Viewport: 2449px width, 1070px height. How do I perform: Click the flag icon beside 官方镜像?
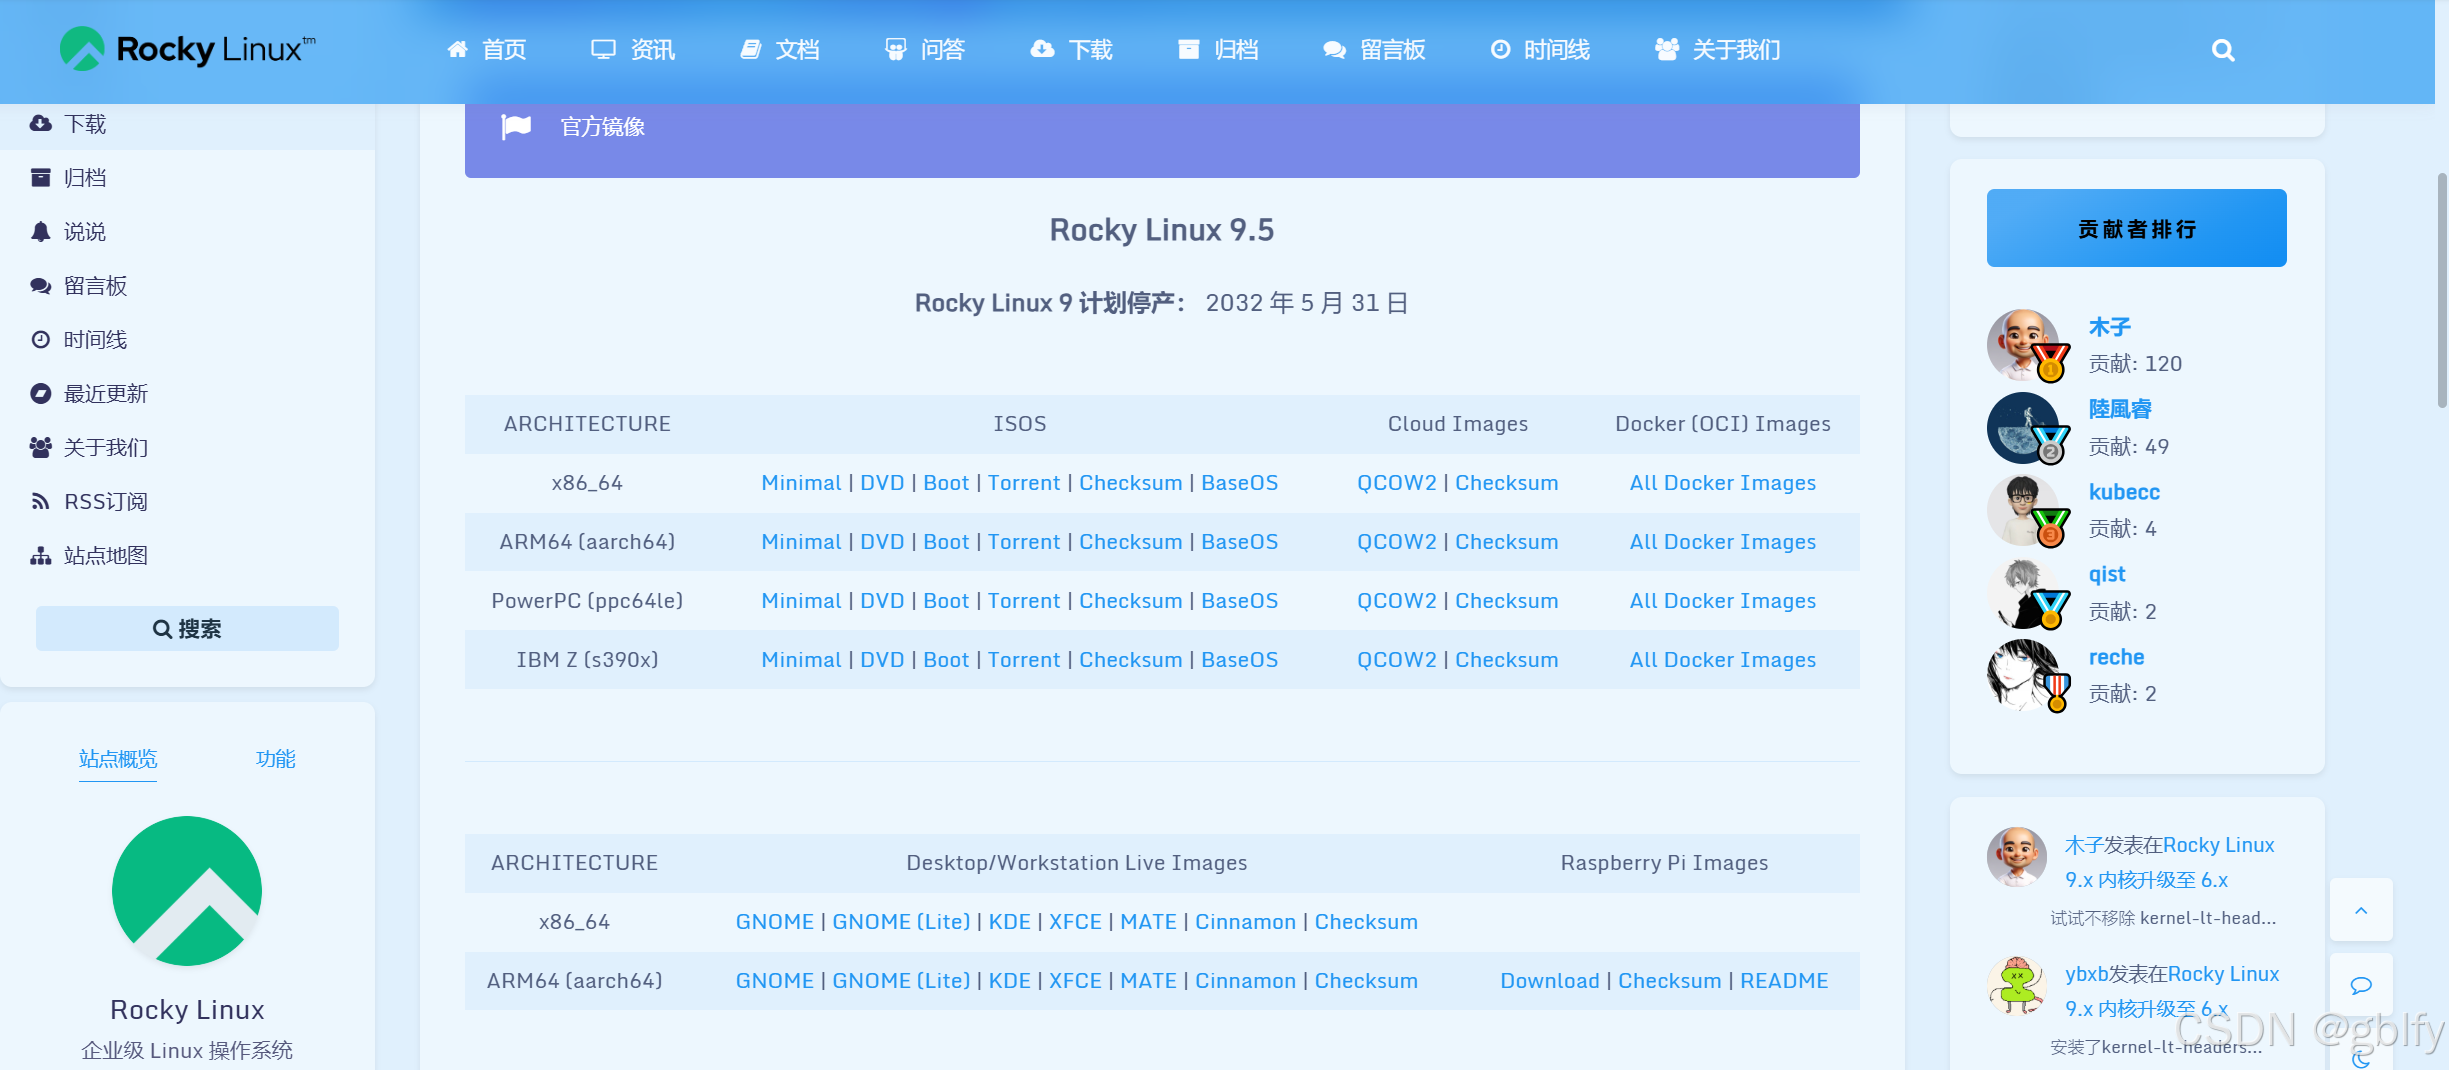pos(516,127)
